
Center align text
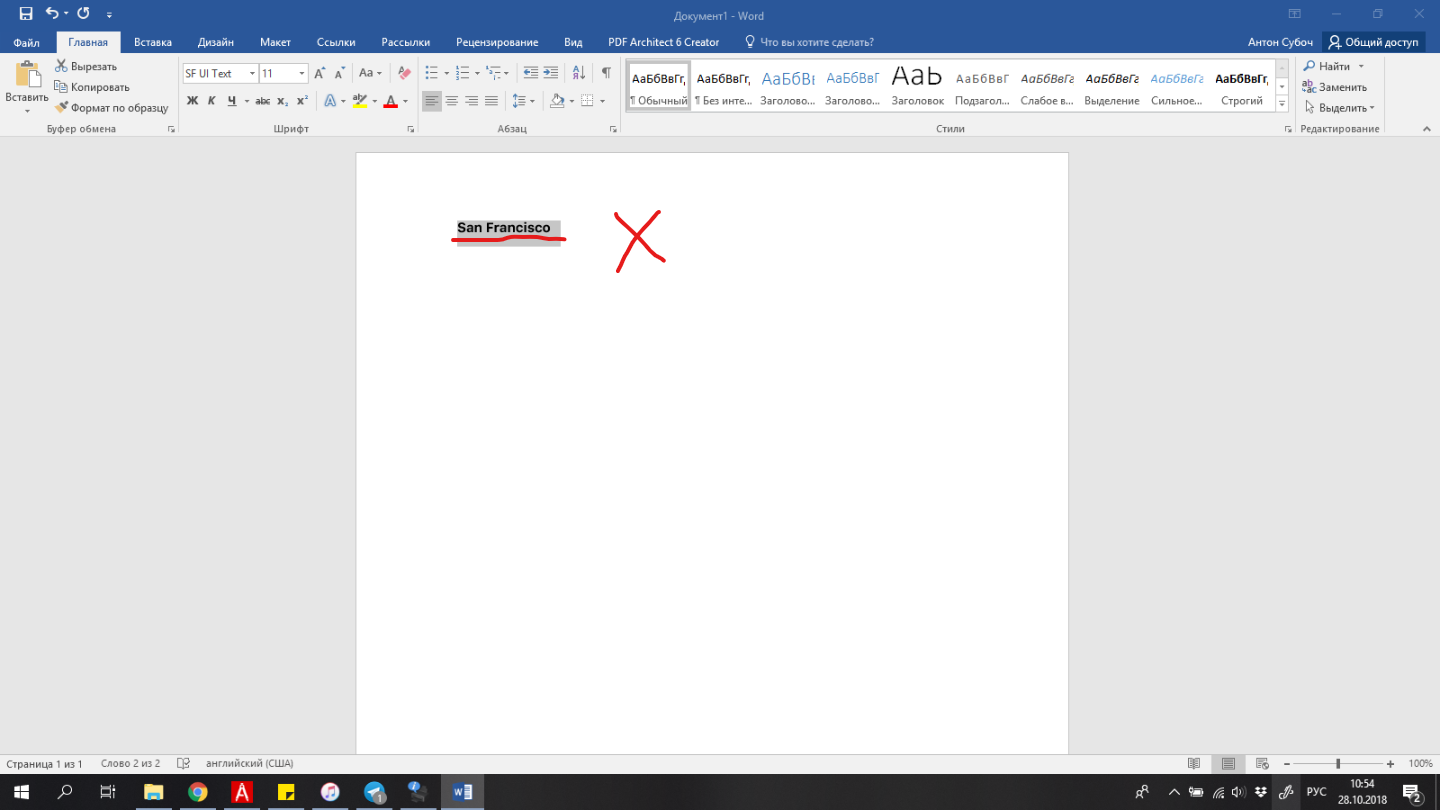[x=451, y=101]
